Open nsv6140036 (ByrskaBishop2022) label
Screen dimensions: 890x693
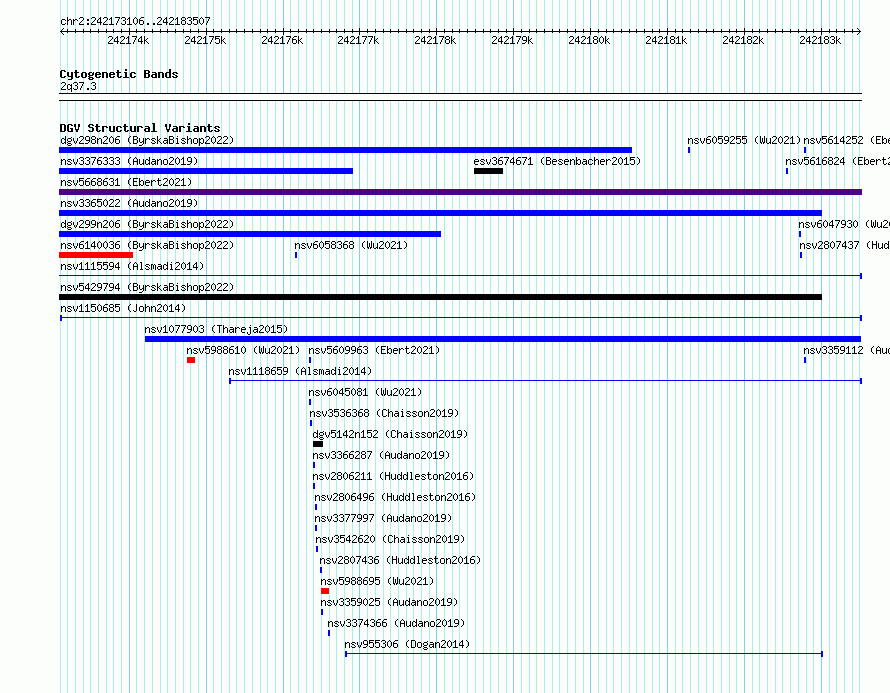click(147, 245)
